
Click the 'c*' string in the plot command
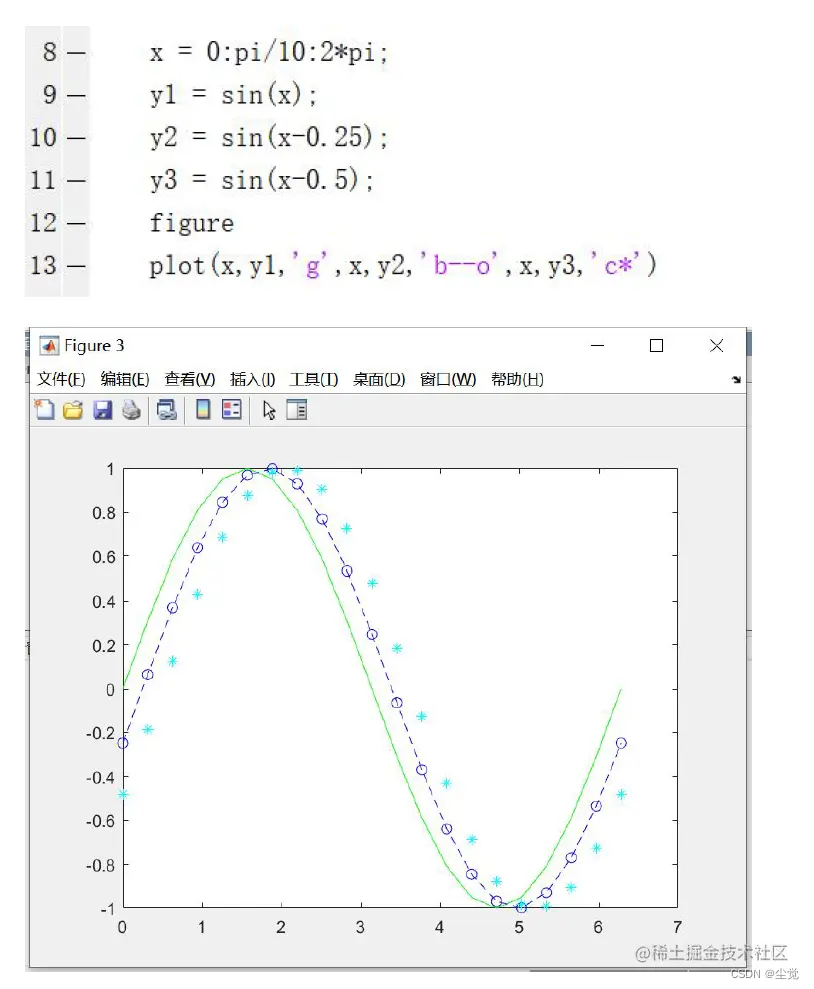[x=615, y=264]
